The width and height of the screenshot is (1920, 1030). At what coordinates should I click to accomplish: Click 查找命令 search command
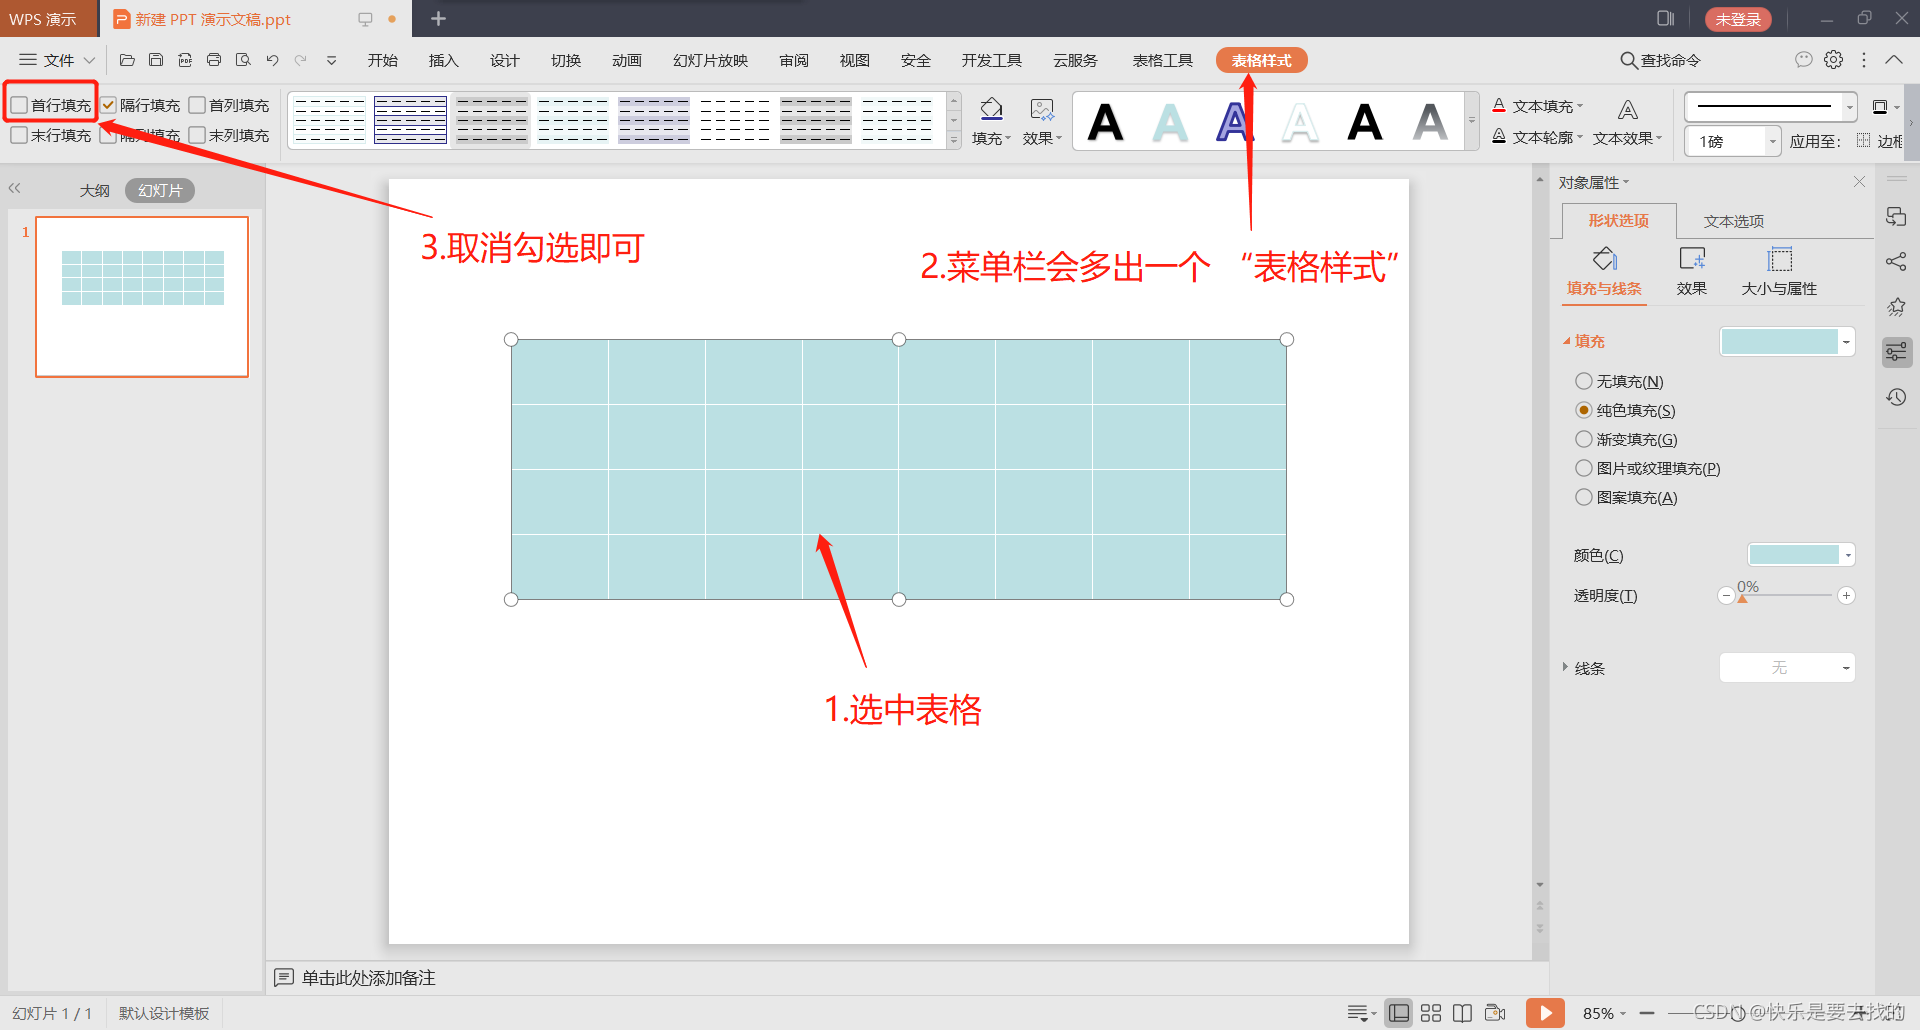point(1660,60)
